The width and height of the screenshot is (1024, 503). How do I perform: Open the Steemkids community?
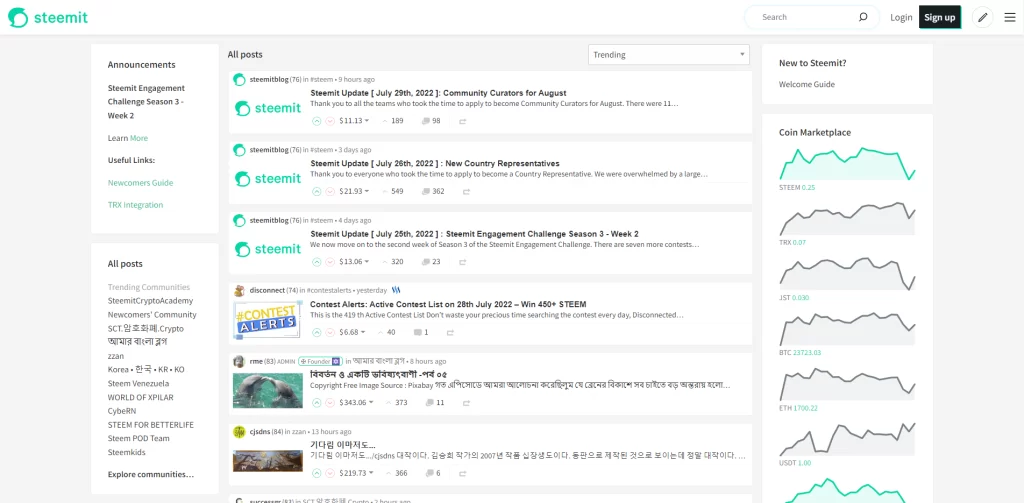click(x=127, y=452)
